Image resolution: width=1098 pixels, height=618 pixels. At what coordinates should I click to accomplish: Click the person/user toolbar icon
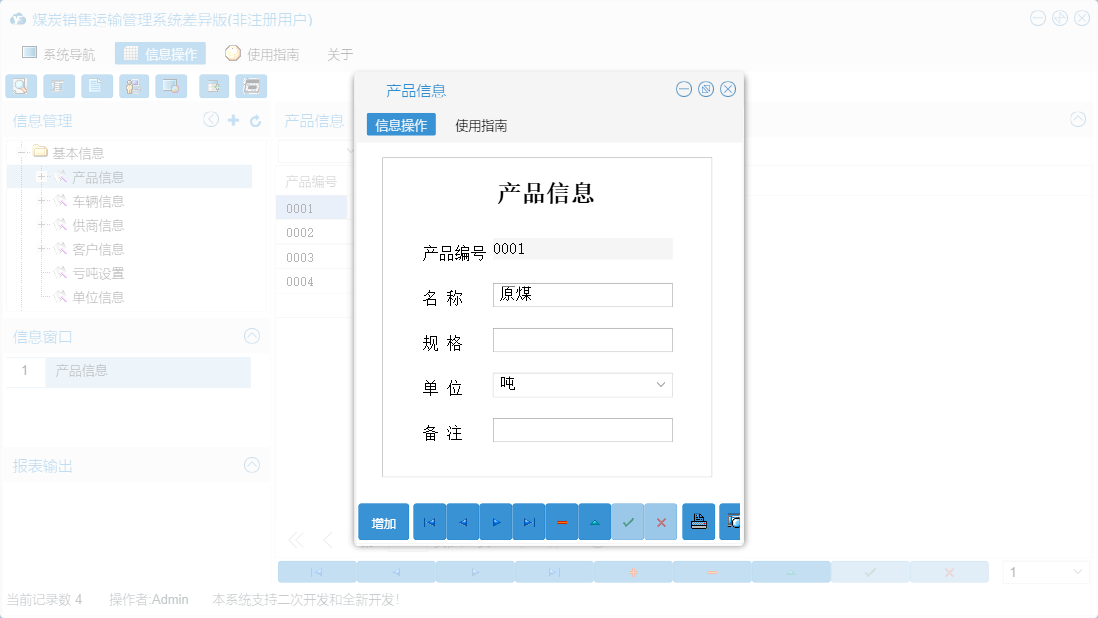[133, 86]
